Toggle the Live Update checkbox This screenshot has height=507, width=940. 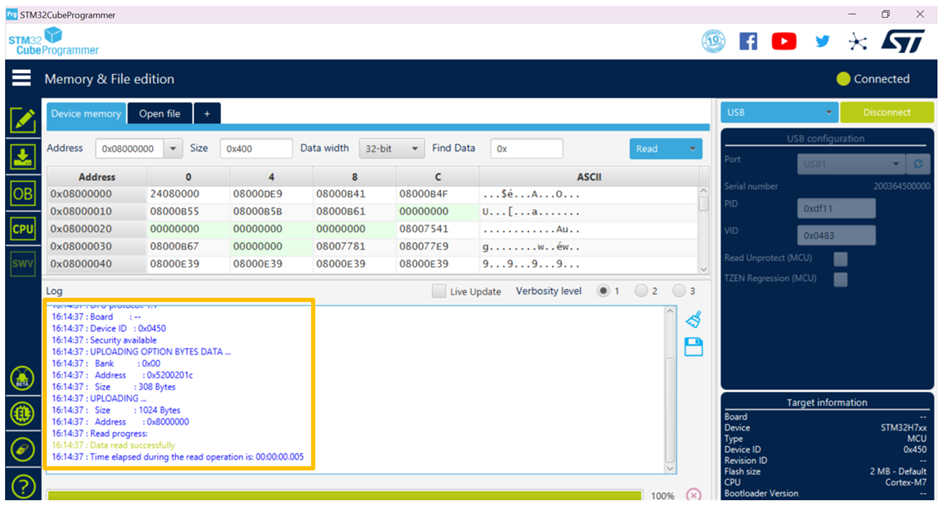pyautogui.click(x=439, y=291)
